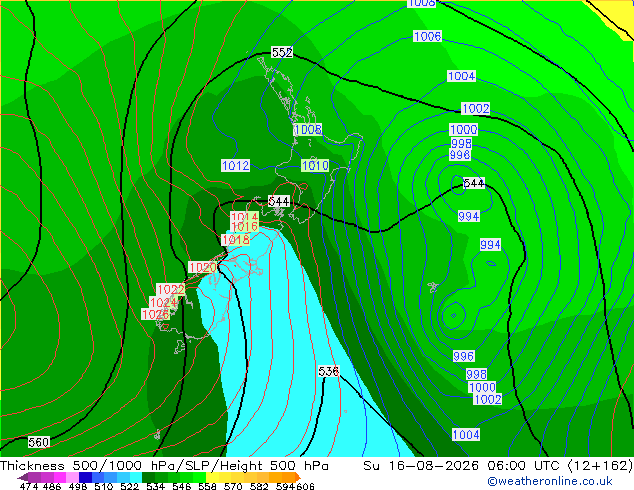Screen dimensions: 634x490
Task: Click the map title 'Thickness 500/1000 hPa/SLP/Height 500 hPa'
Action: pyautogui.click(x=164, y=466)
